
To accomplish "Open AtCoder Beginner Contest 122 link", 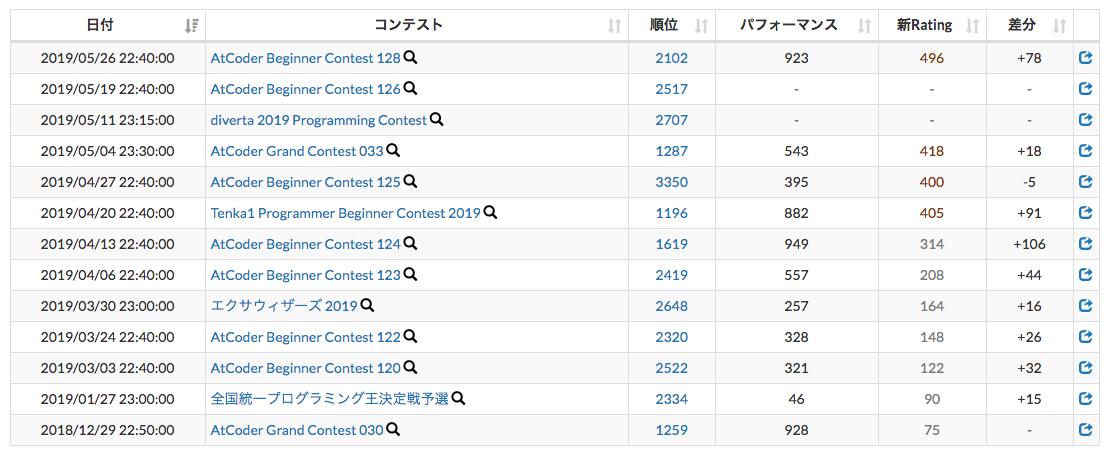I will click(306, 338).
